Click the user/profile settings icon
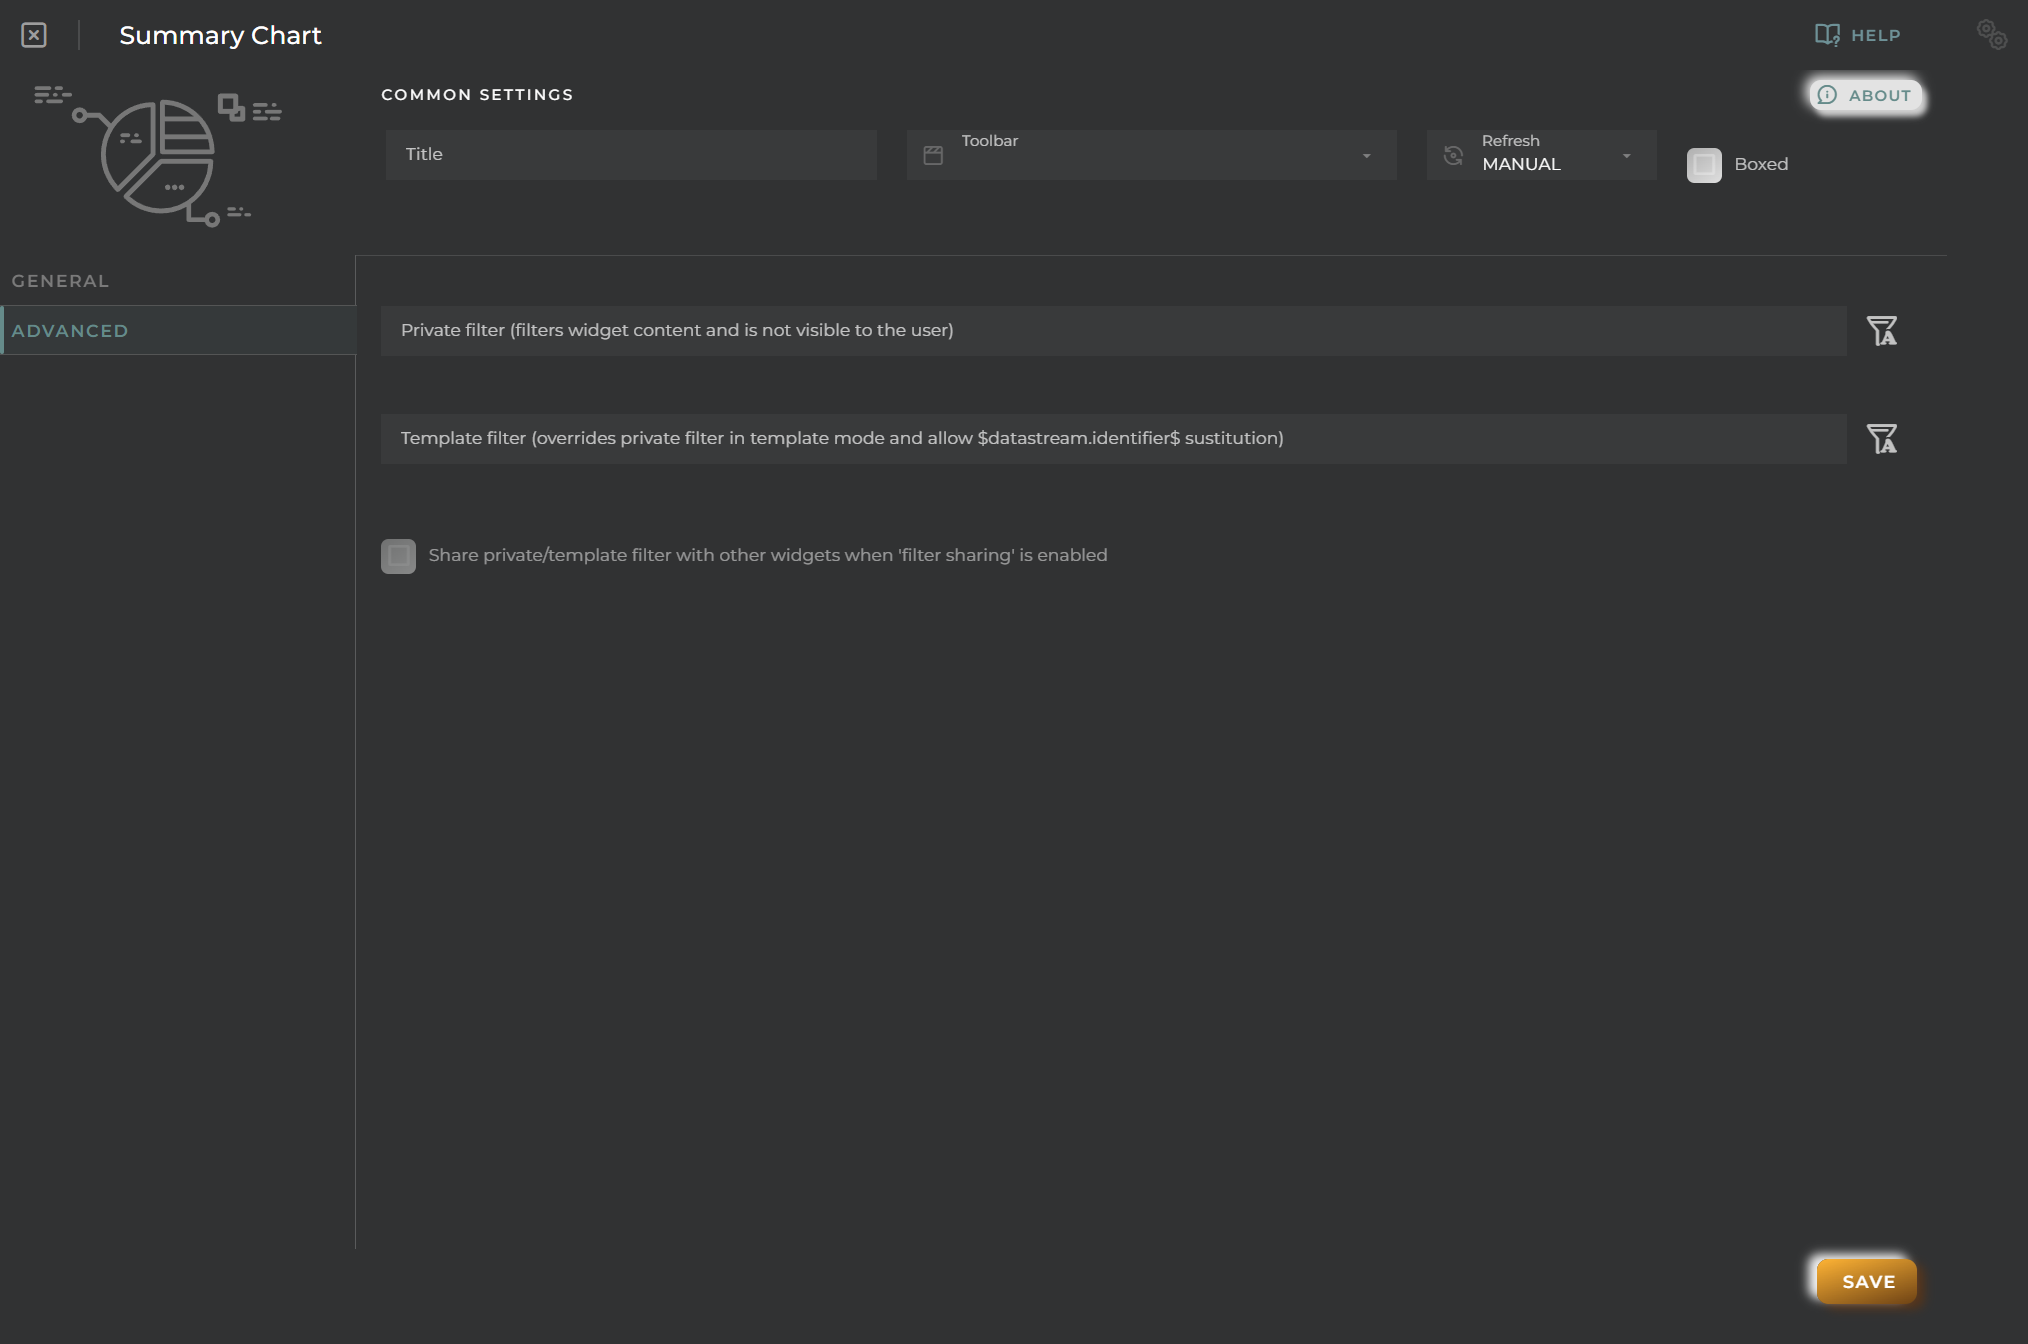Image resolution: width=2028 pixels, height=1344 pixels. (1992, 33)
